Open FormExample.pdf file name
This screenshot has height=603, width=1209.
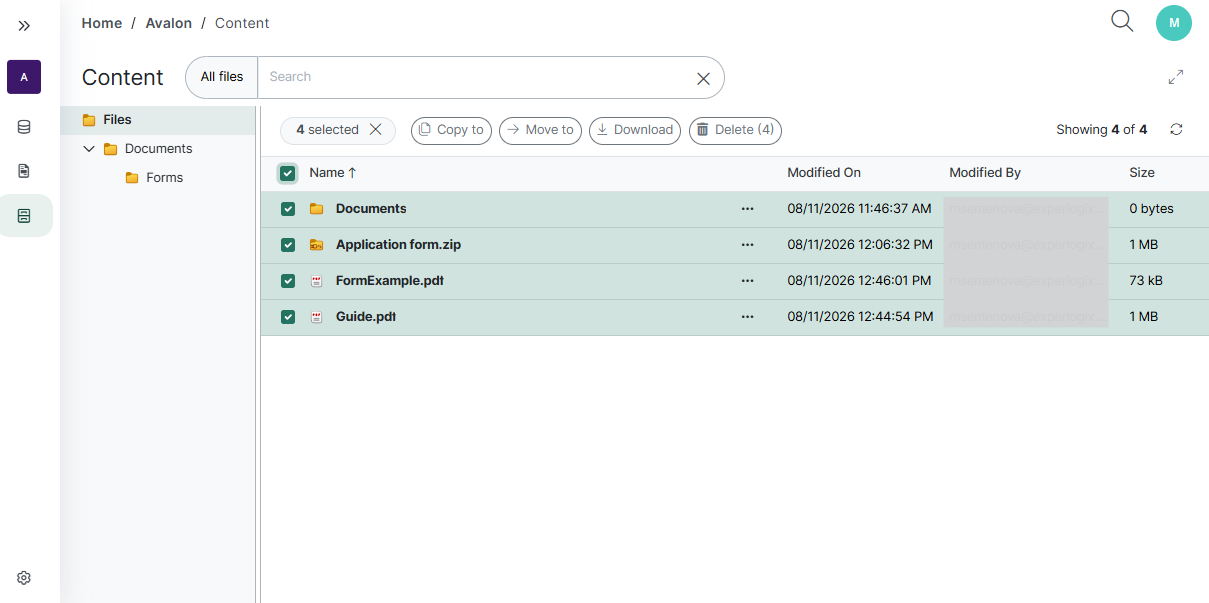[389, 281]
